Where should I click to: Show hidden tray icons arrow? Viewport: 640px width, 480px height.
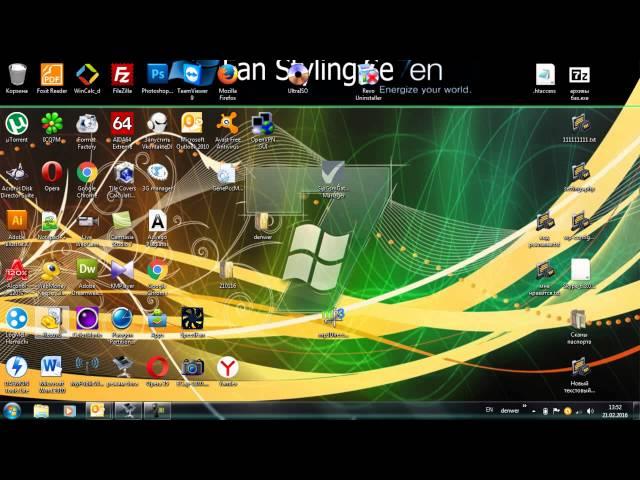point(534,411)
